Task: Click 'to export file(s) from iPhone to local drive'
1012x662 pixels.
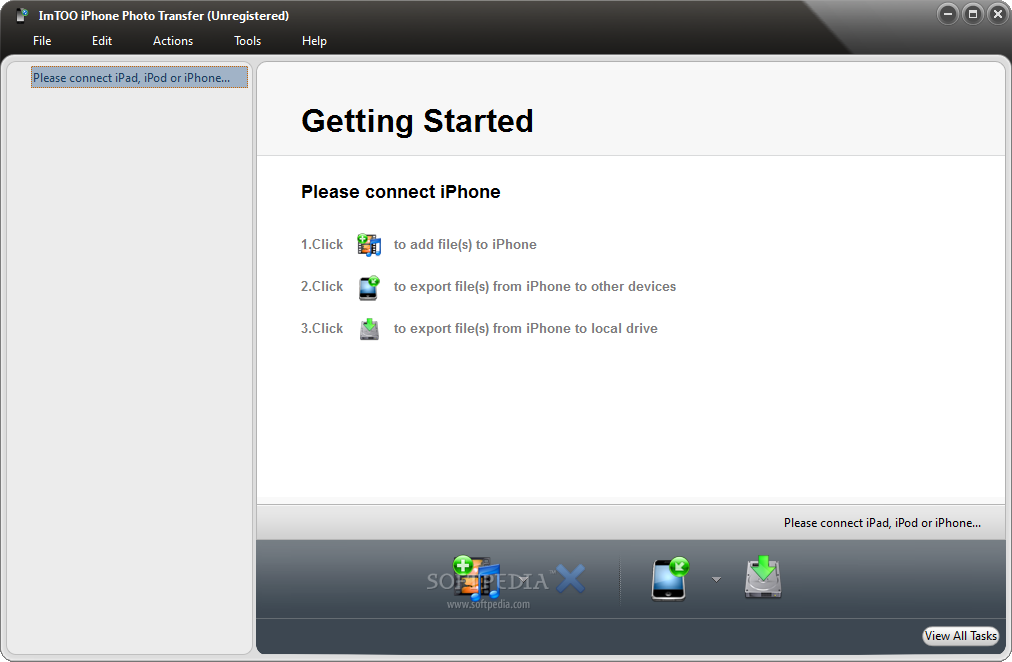Action: (526, 328)
